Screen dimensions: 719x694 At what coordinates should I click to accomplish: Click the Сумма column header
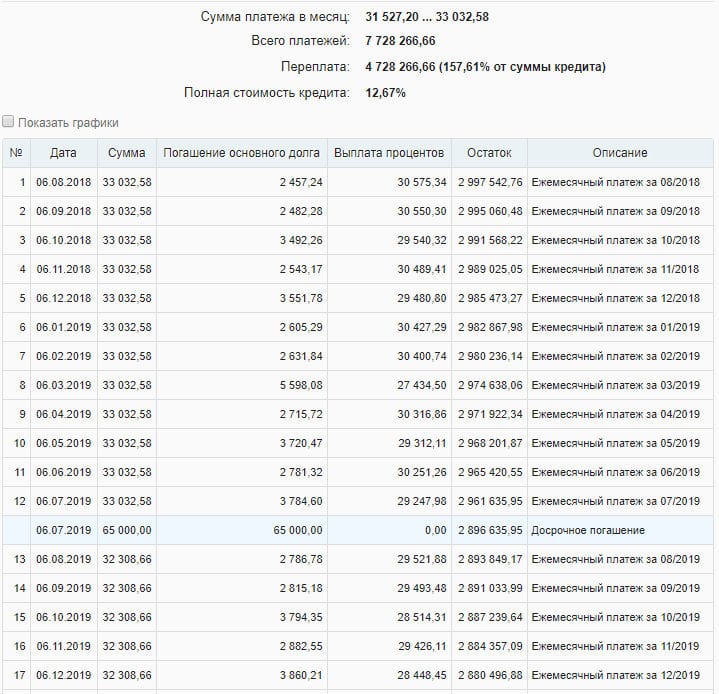tap(127, 153)
